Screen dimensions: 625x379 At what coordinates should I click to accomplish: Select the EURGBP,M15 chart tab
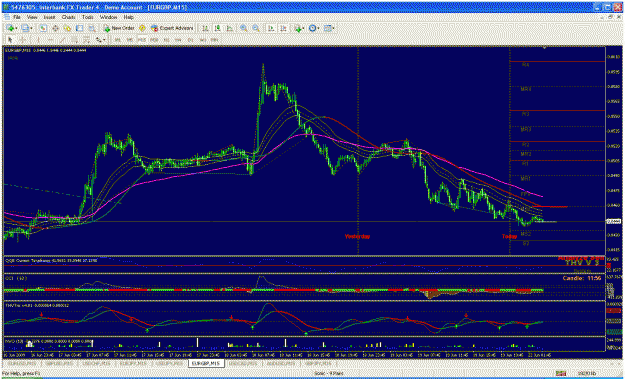coord(206,363)
